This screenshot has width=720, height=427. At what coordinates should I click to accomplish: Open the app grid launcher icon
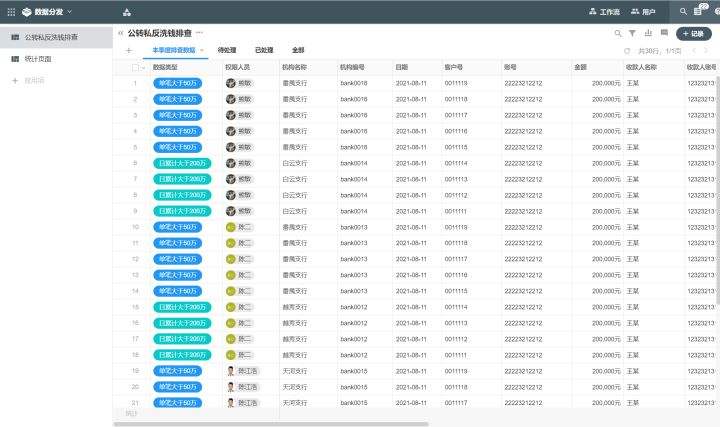coord(127,12)
